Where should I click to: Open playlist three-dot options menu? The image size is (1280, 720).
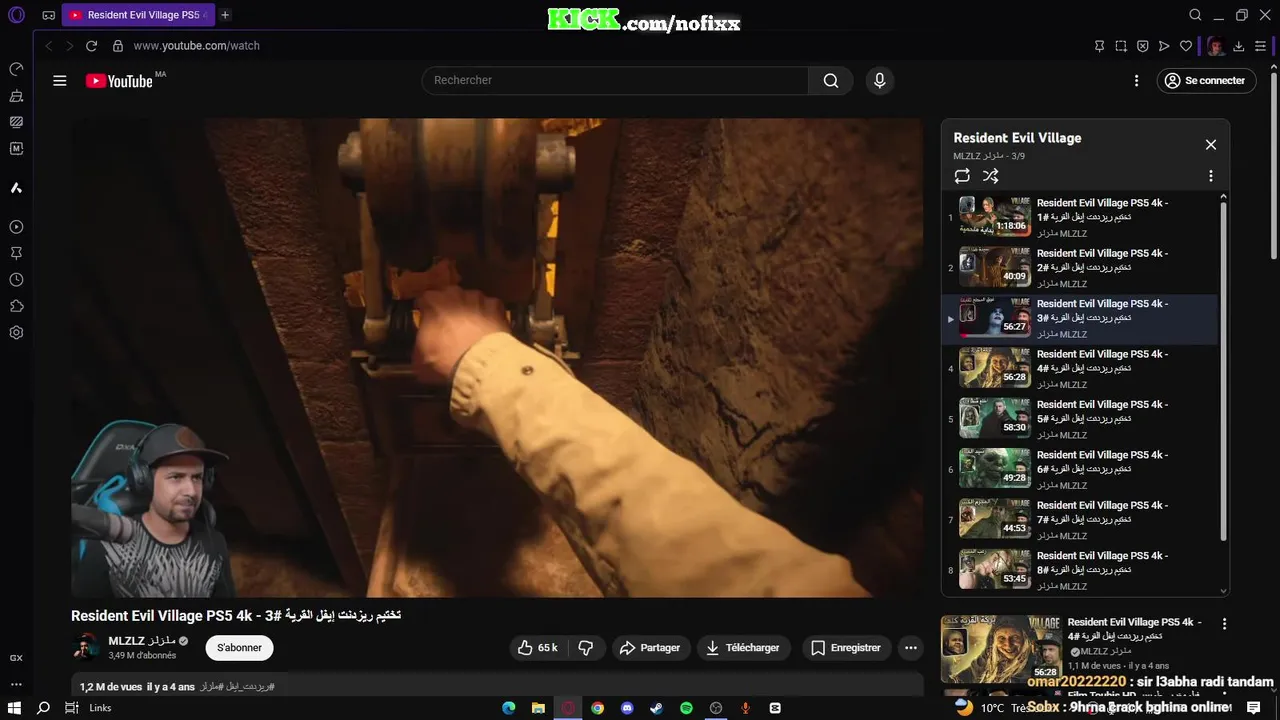[x=1211, y=176]
